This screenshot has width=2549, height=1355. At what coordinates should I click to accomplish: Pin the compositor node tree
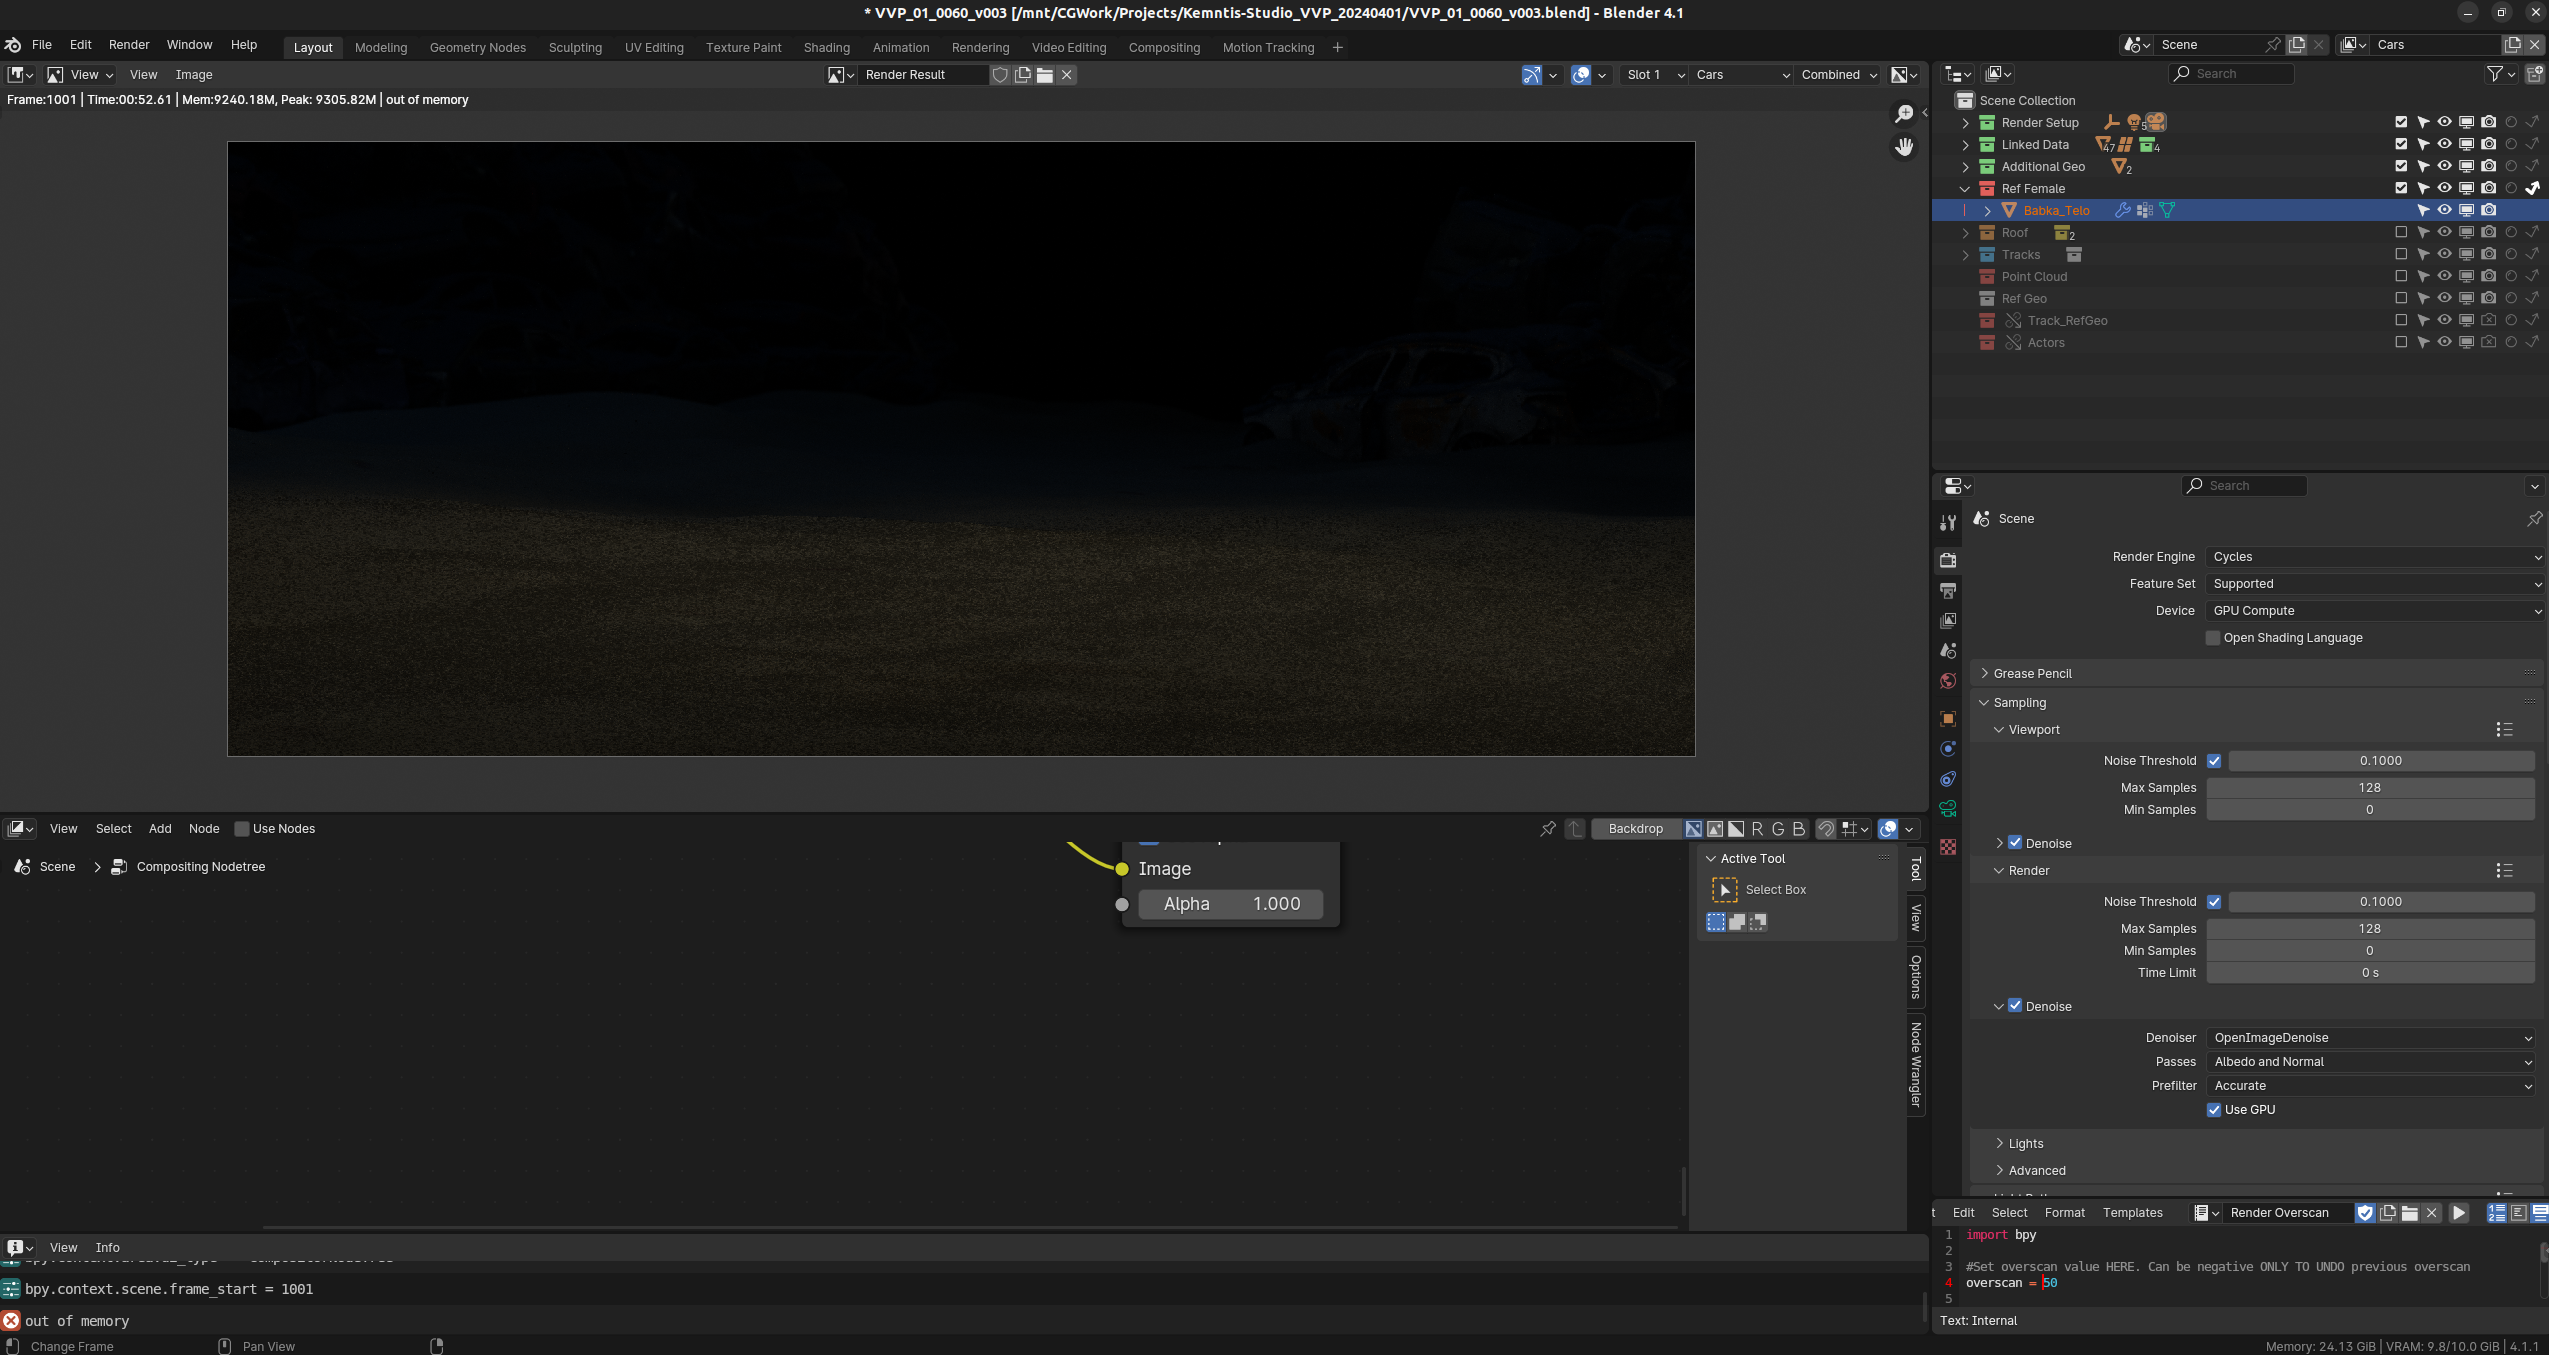(1548, 828)
